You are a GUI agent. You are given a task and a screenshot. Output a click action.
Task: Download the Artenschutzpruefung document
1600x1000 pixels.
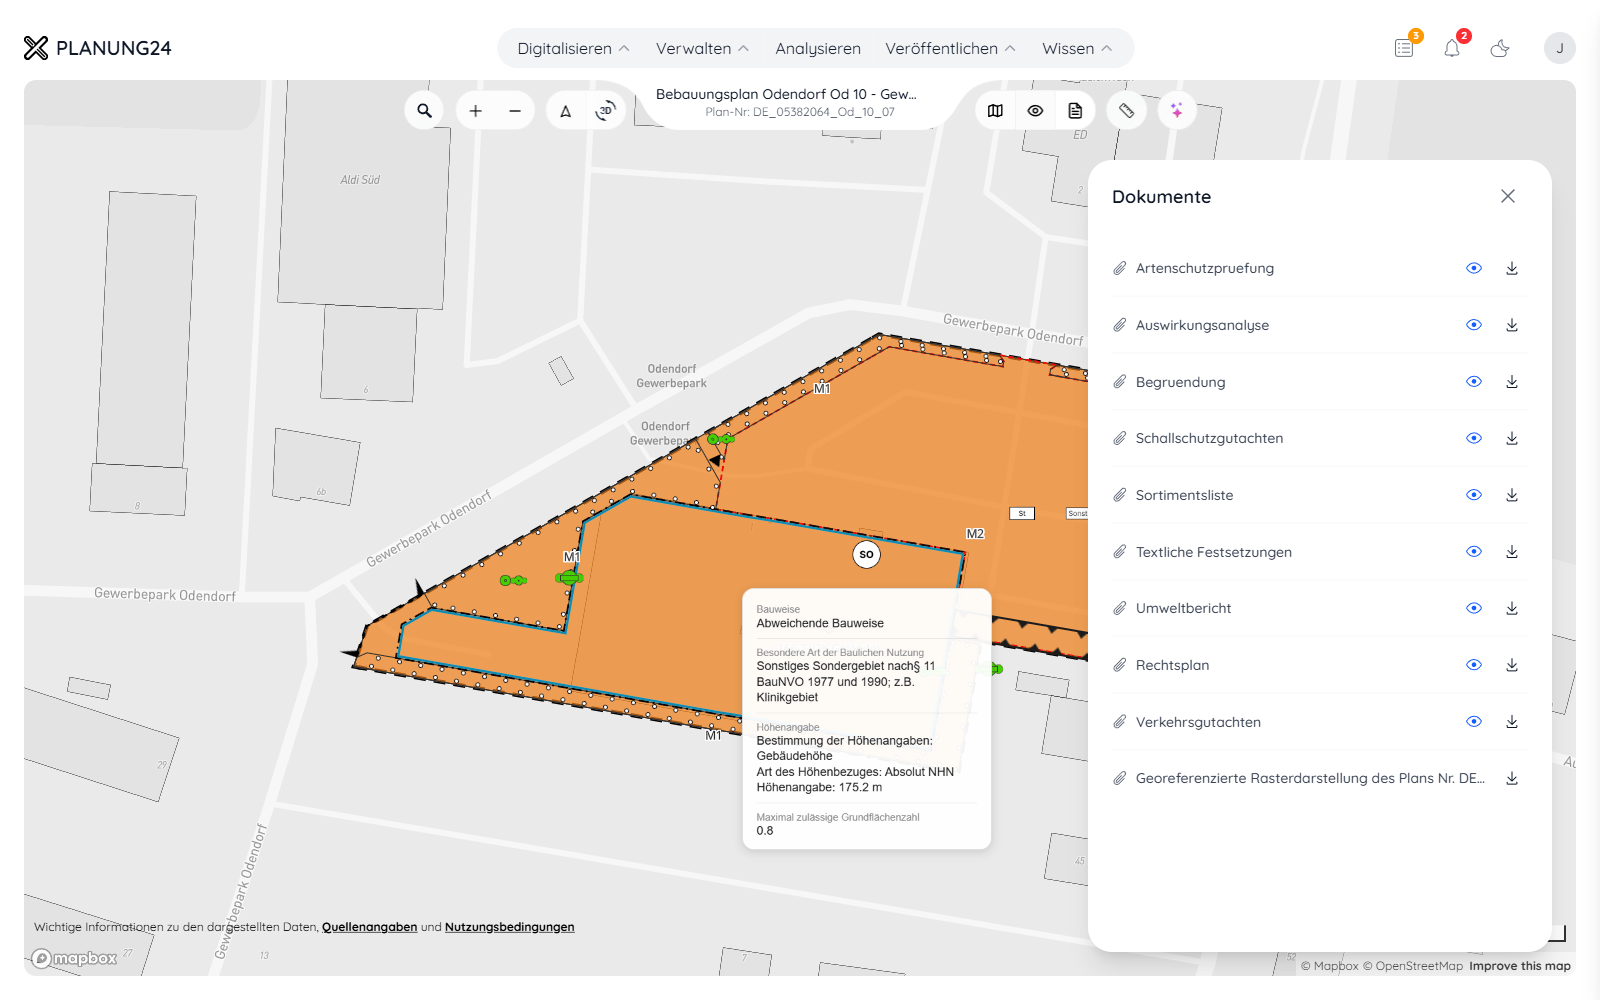[1512, 268]
